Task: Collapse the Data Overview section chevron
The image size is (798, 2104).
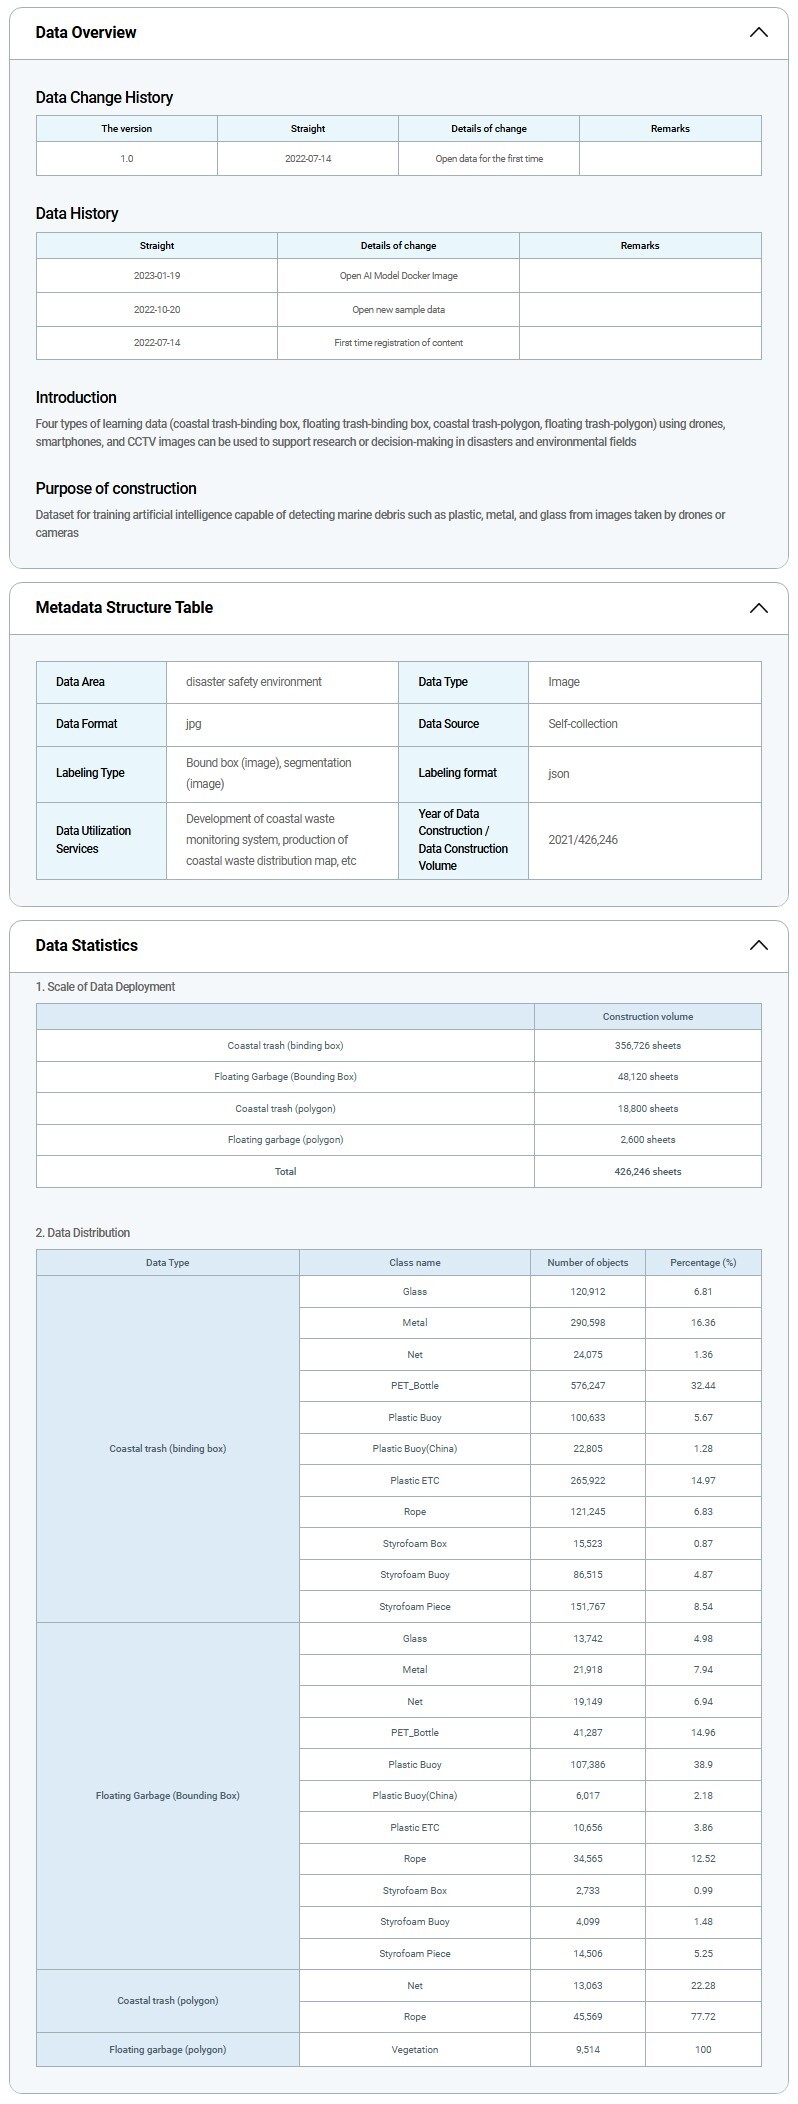Action: 758,32
